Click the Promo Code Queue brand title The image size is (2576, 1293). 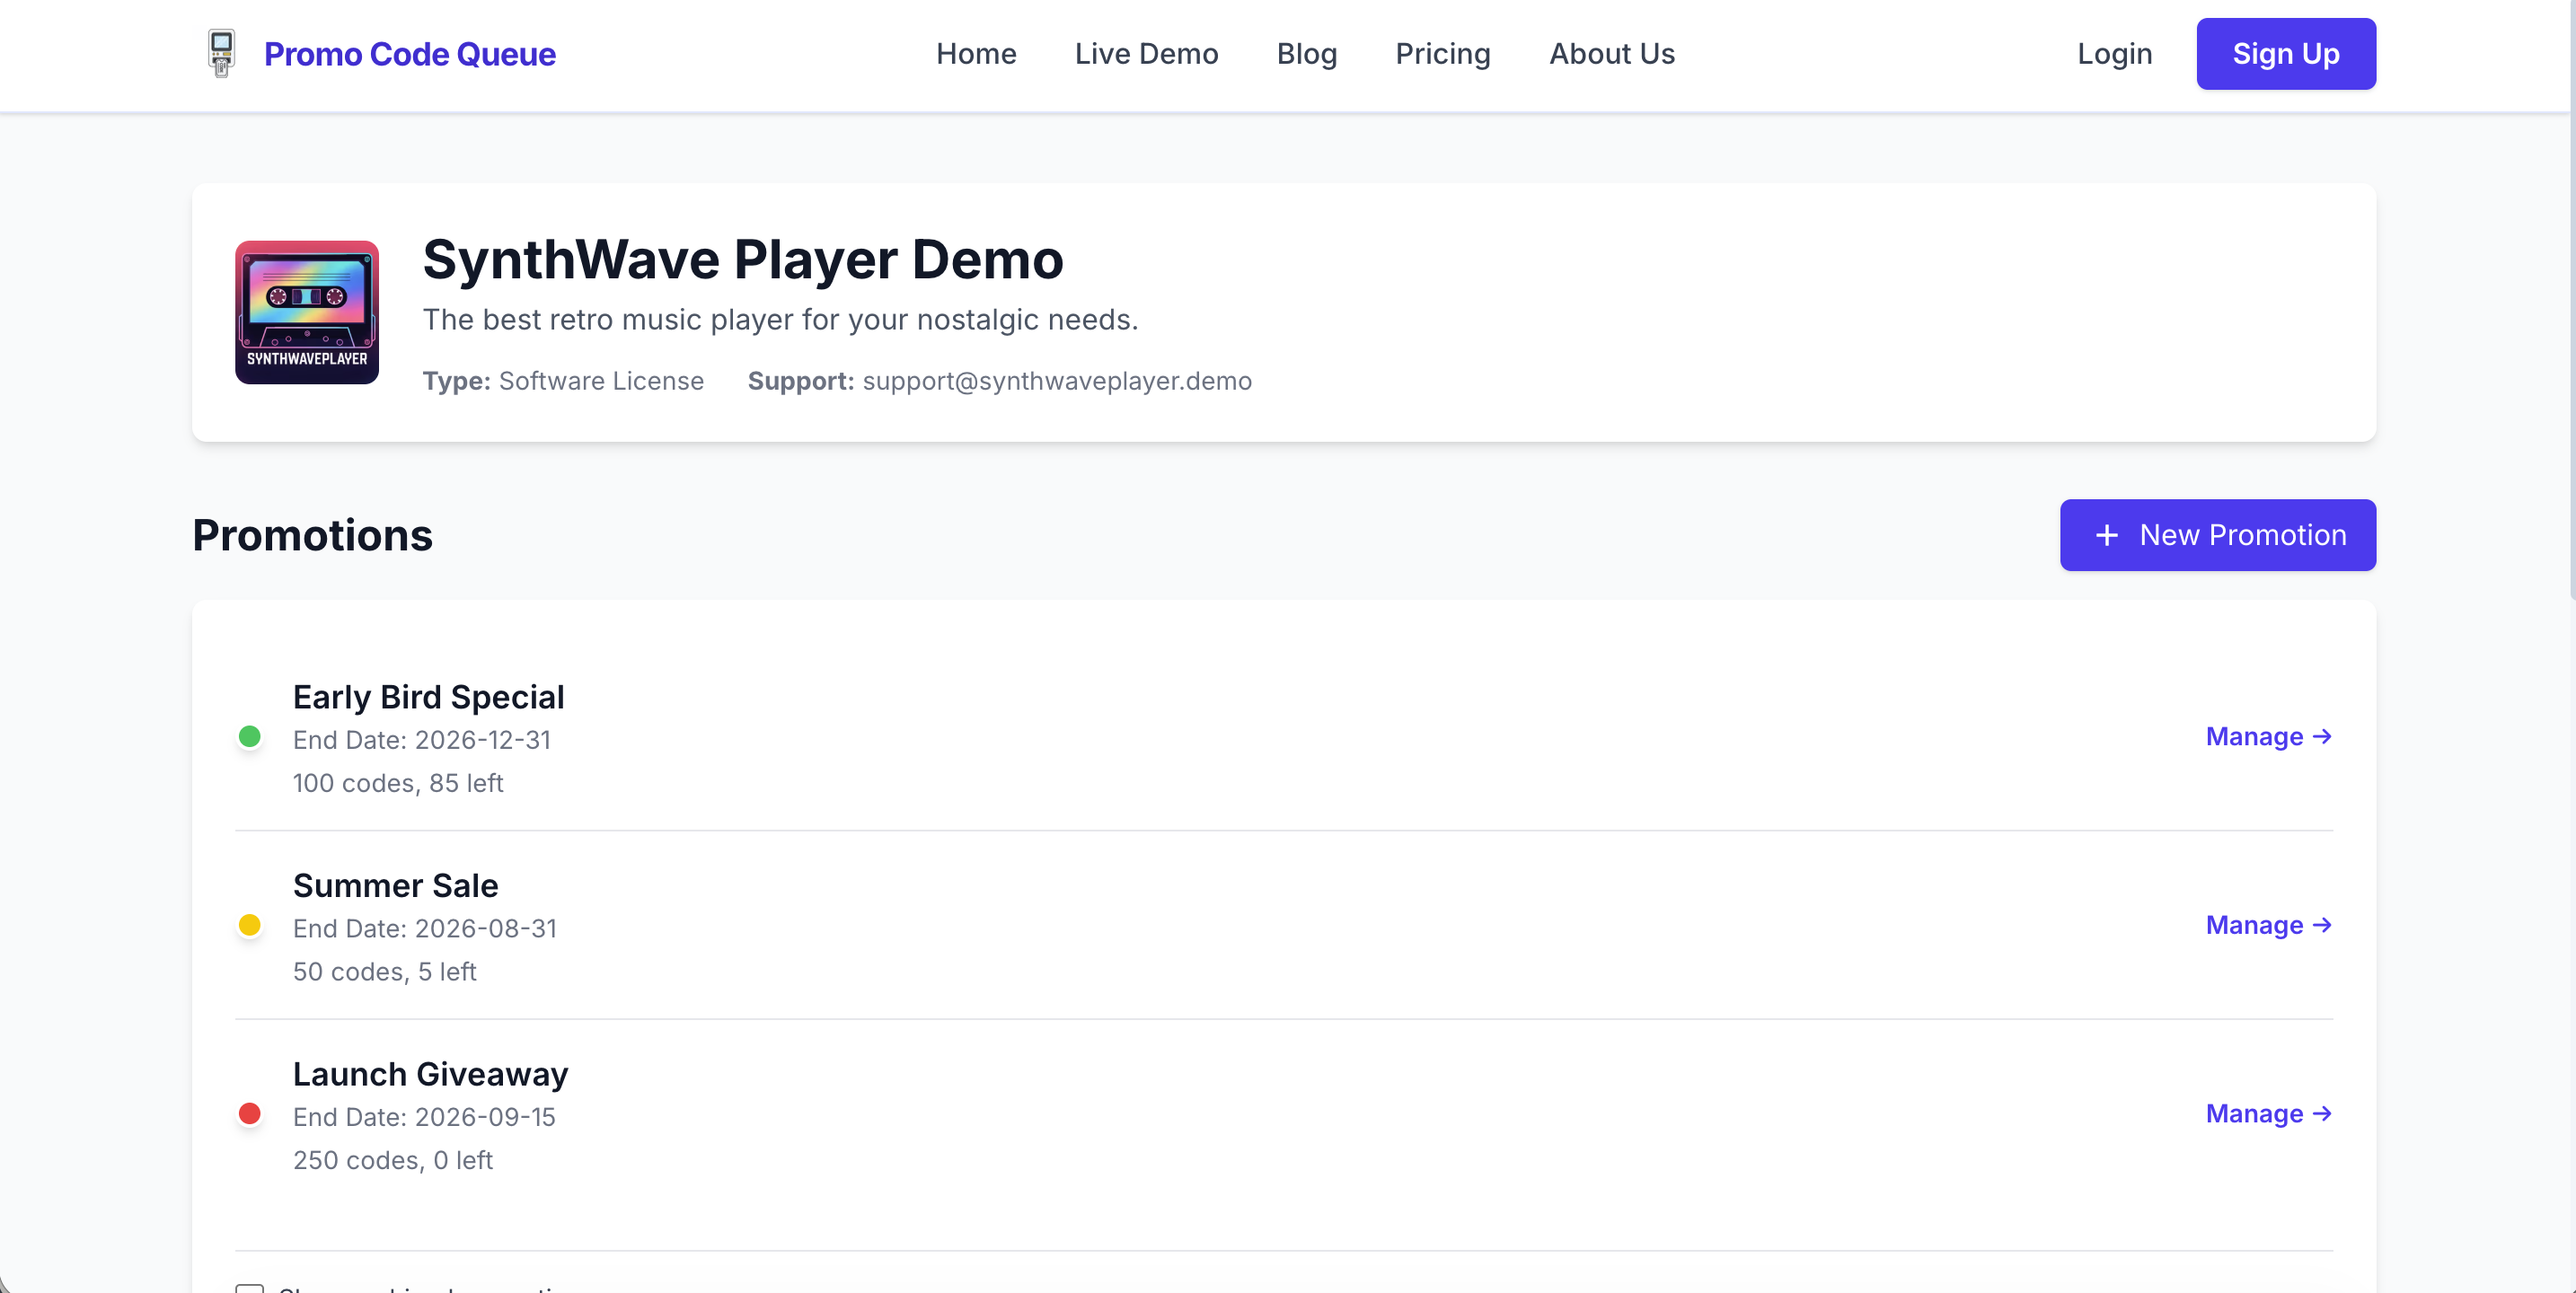tap(409, 54)
